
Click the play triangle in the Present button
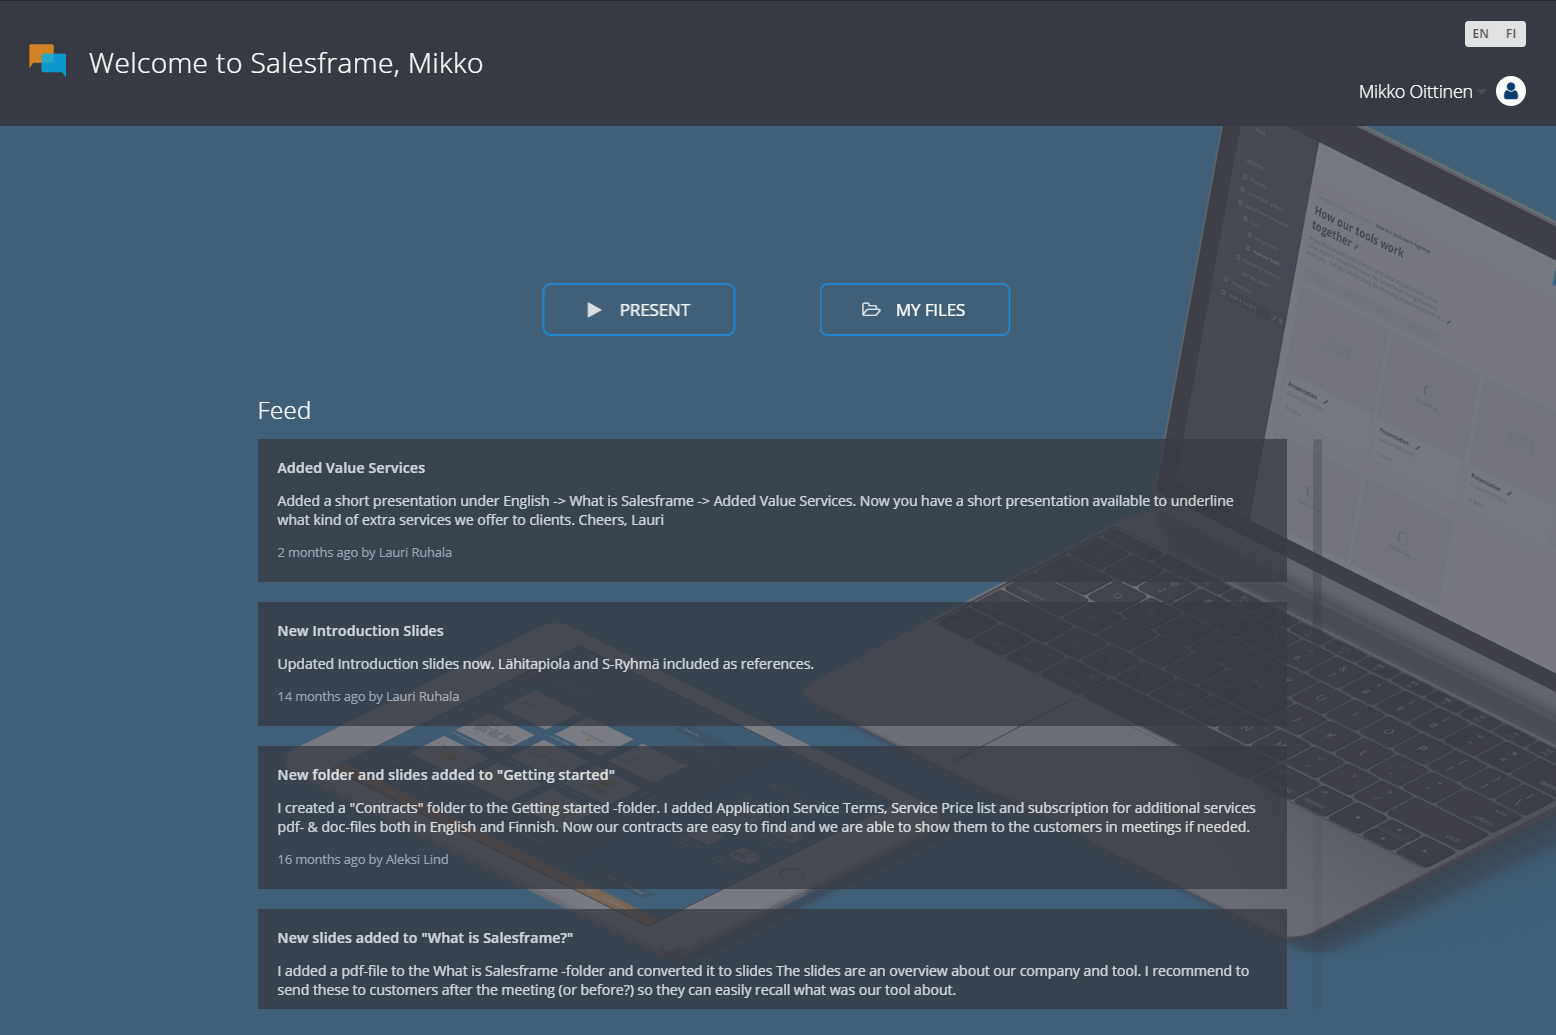(x=594, y=310)
